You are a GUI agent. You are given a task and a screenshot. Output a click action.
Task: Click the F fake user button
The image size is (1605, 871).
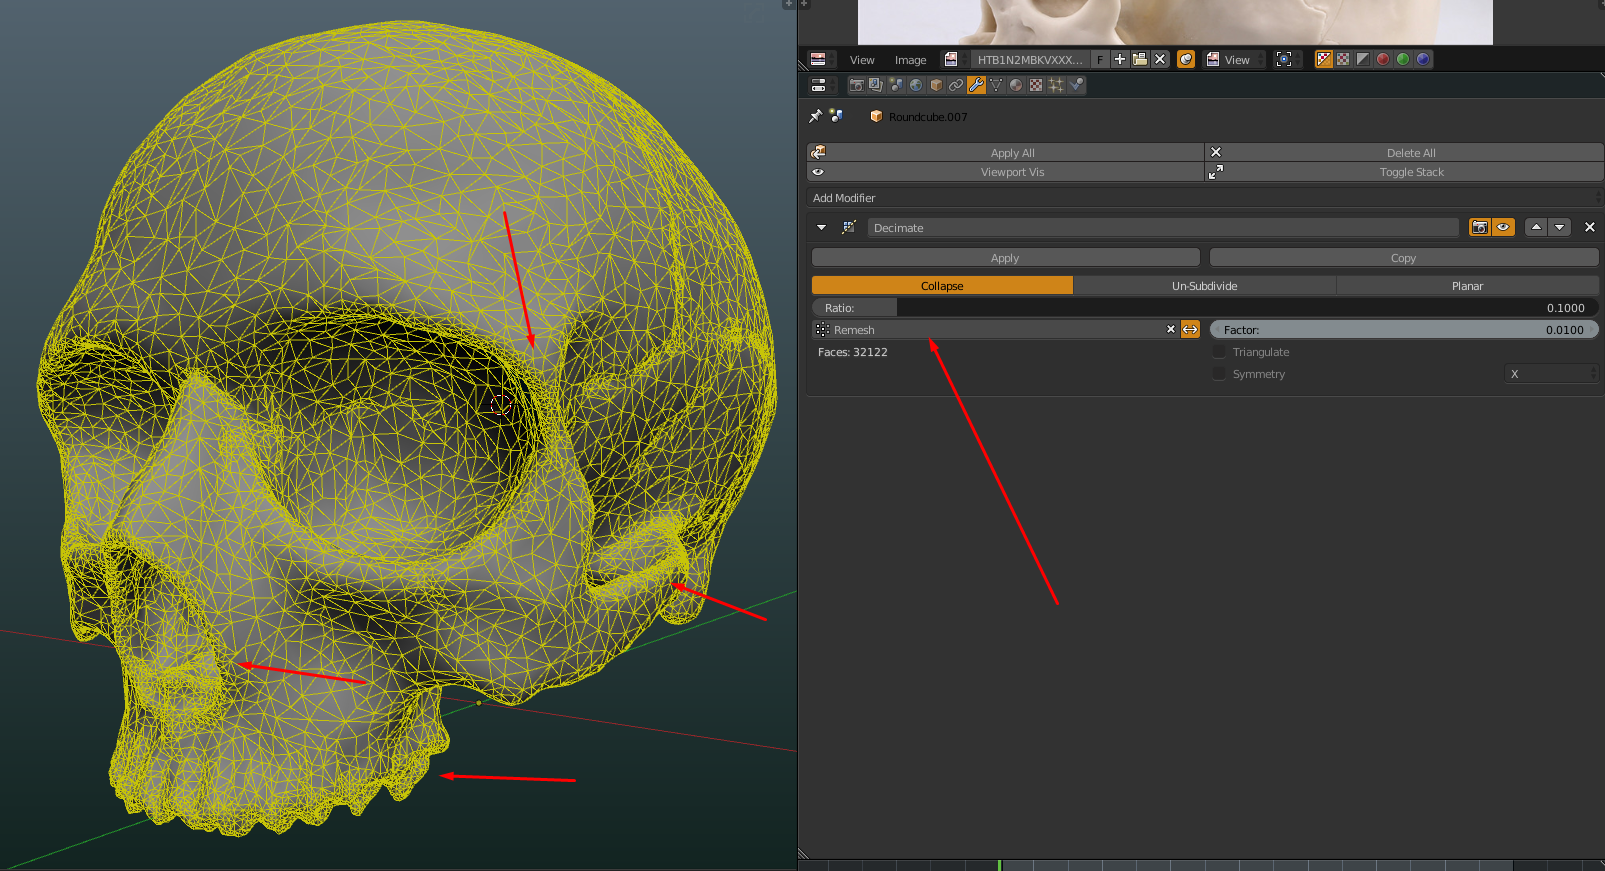coord(1100,59)
